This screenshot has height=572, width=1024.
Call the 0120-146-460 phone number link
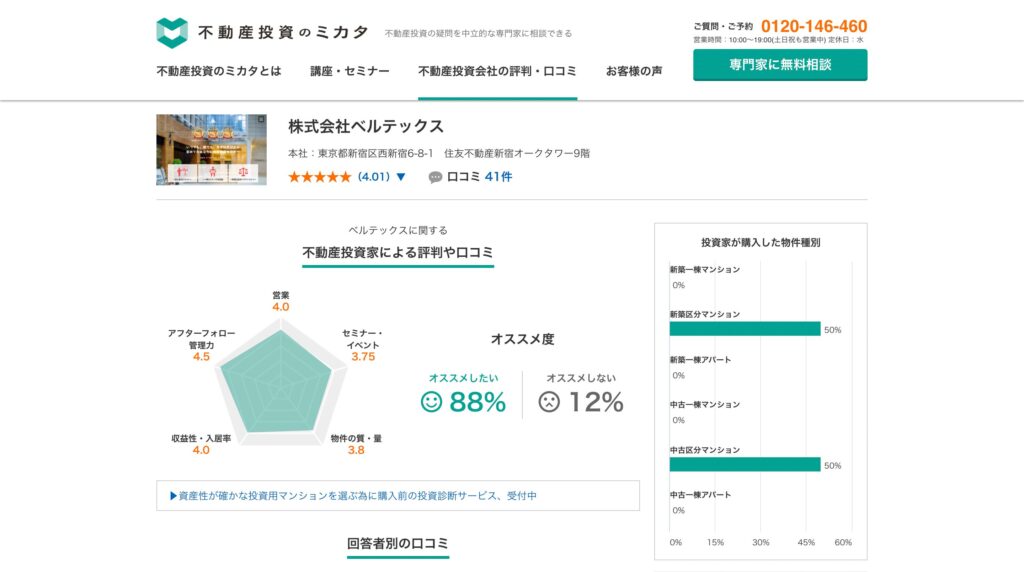[813, 26]
